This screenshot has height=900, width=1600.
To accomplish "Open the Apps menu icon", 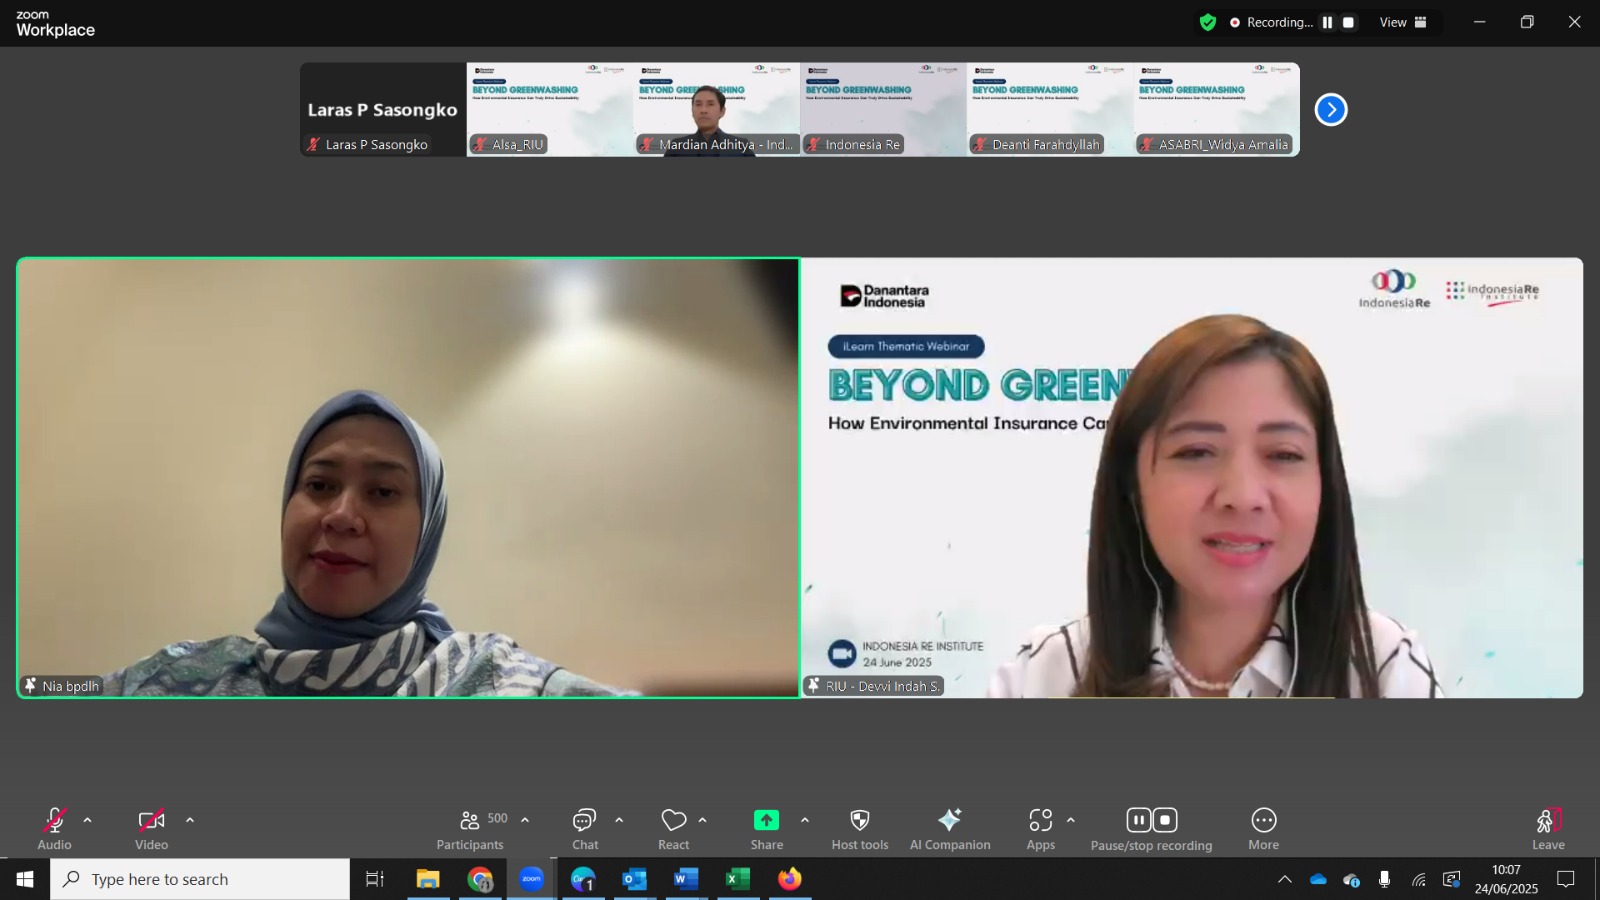I will coord(1040,829).
